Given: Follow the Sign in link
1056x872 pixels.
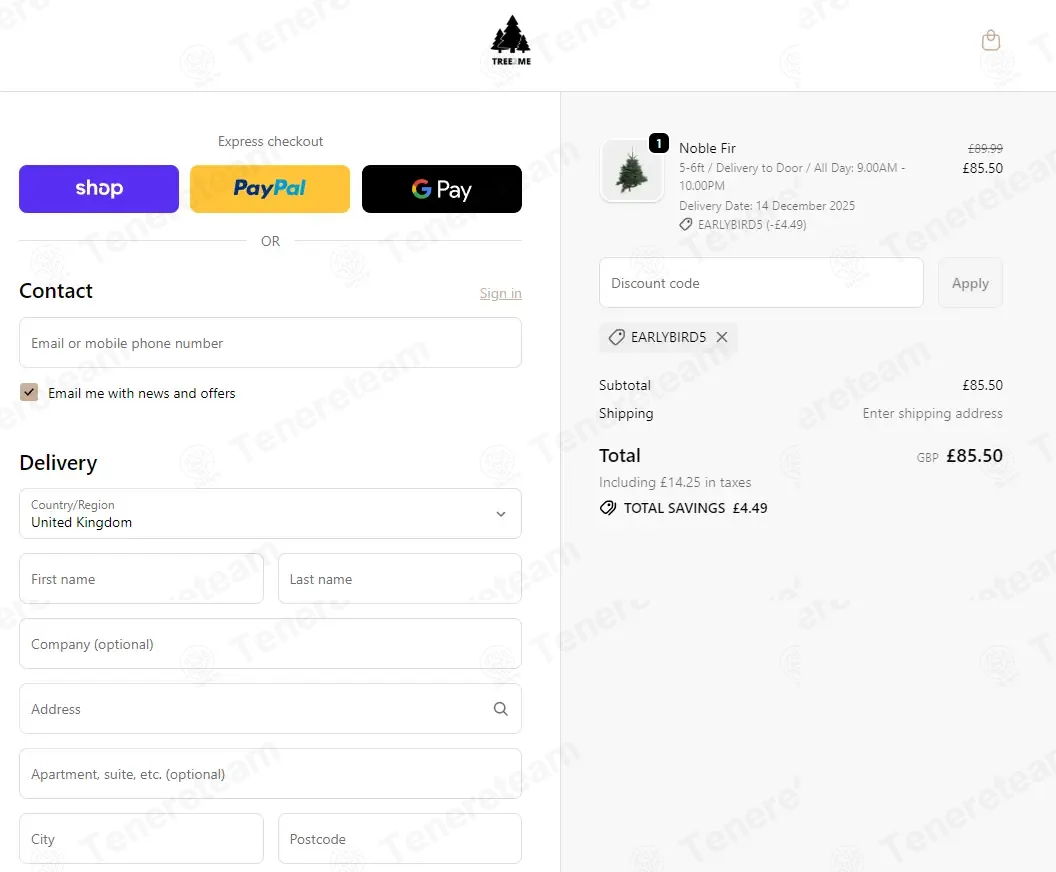Looking at the screenshot, I should click(500, 294).
